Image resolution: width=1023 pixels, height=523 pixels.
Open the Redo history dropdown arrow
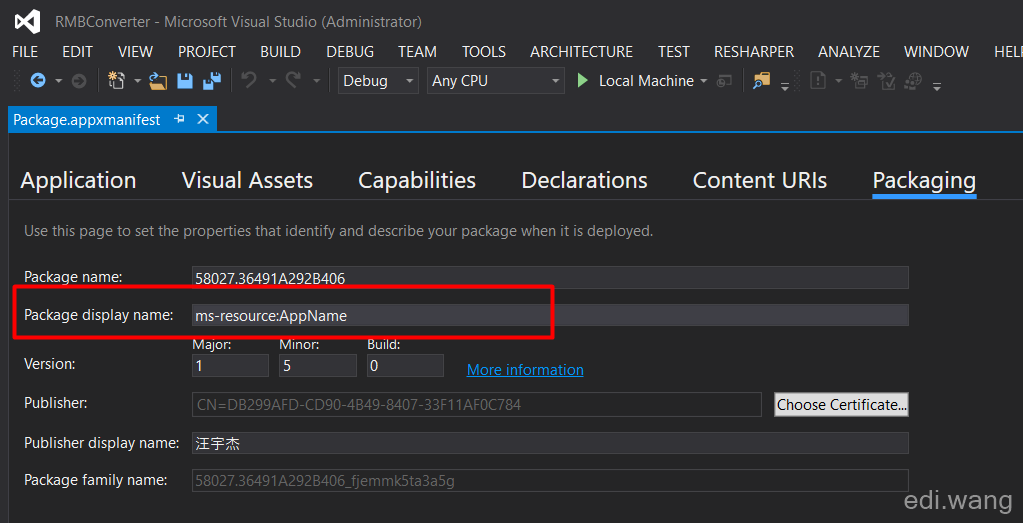pos(316,82)
